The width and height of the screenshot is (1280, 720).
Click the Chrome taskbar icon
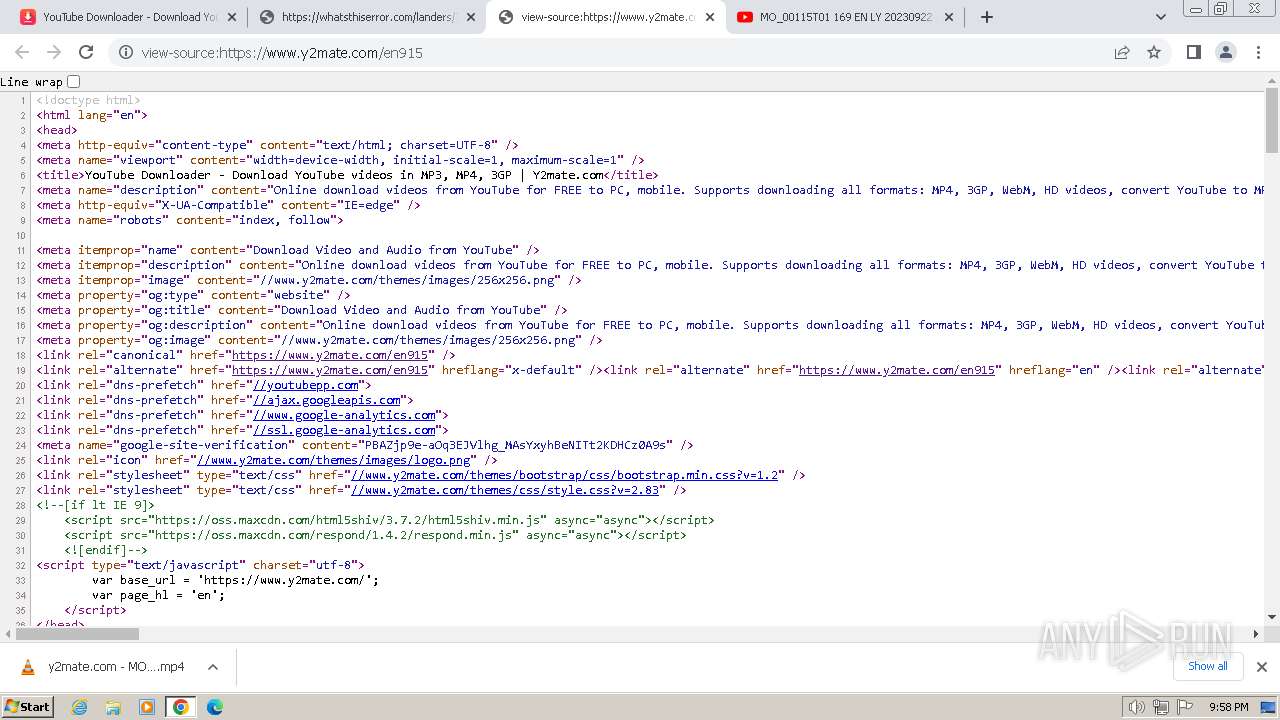point(181,707)
